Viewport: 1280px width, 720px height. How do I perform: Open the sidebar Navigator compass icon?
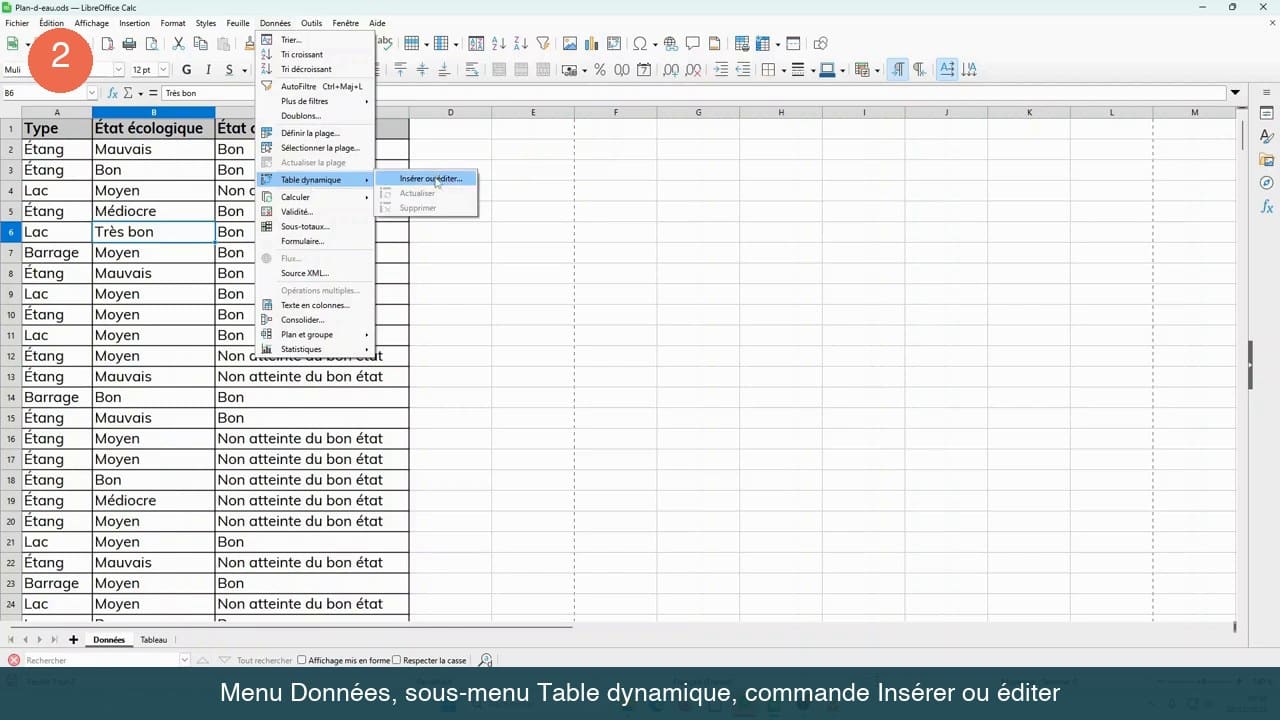(1266, 183)
